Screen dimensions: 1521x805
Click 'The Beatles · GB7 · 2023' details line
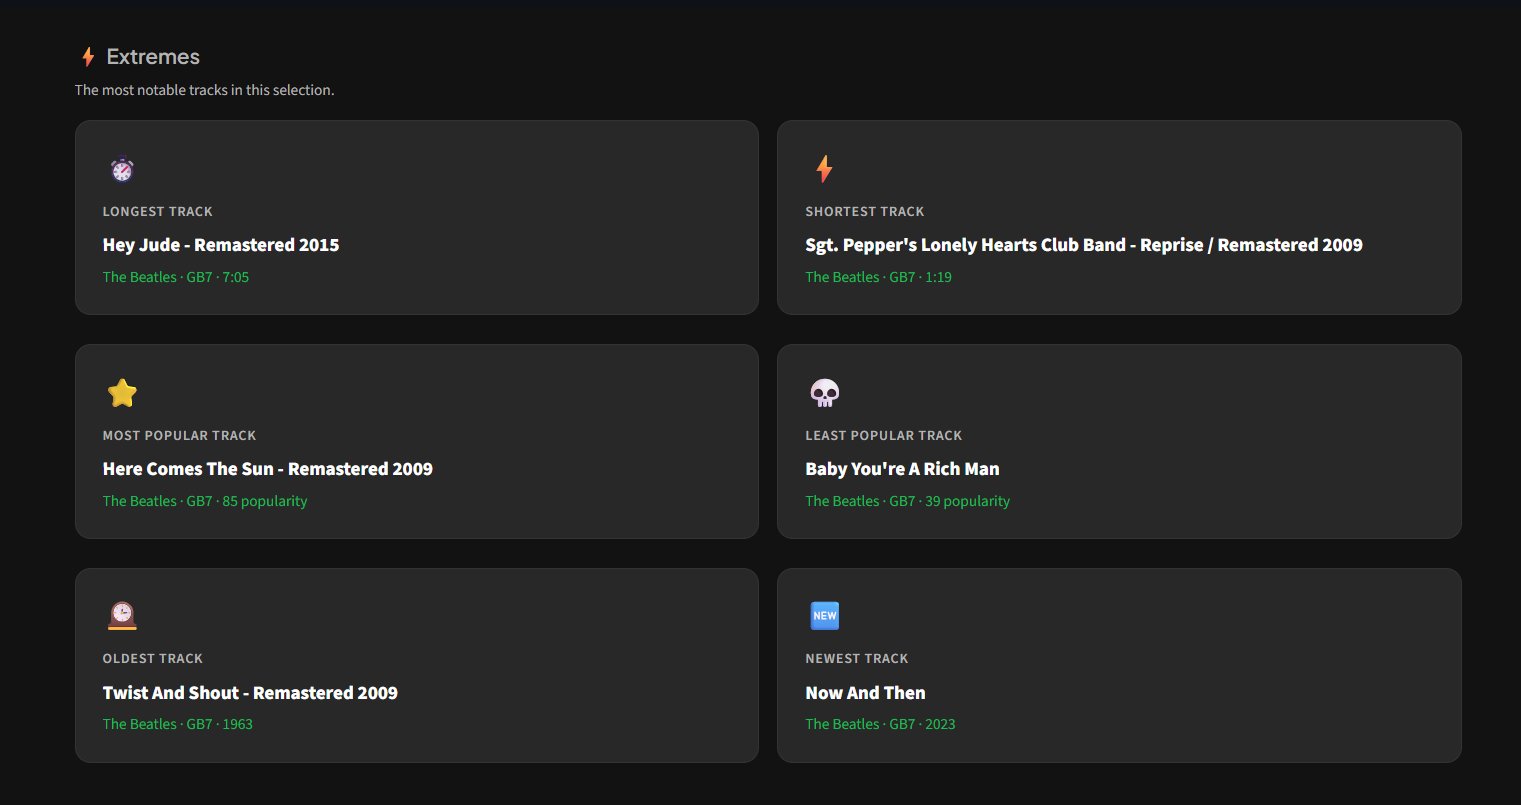pos(880,724)
